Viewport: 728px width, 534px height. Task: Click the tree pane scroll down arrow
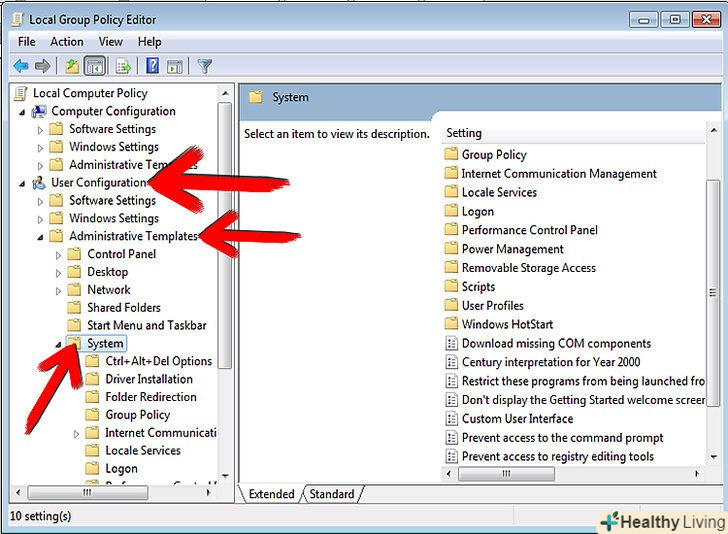[x=225, y=476]
